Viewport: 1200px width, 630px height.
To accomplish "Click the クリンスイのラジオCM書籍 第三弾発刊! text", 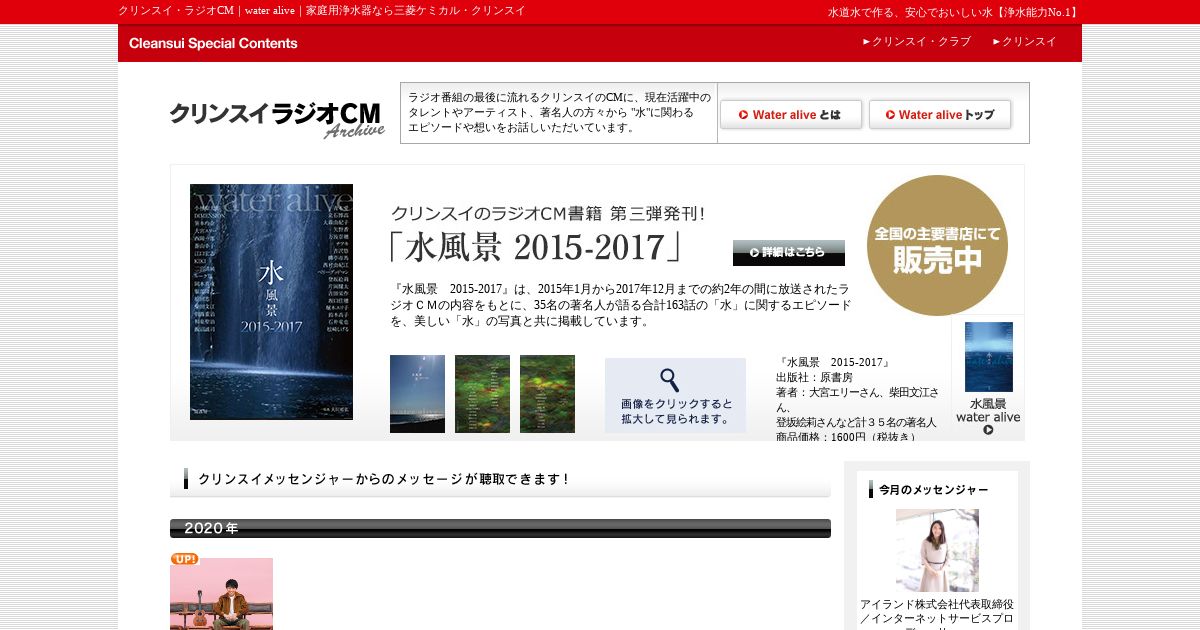I will point(548,213).
